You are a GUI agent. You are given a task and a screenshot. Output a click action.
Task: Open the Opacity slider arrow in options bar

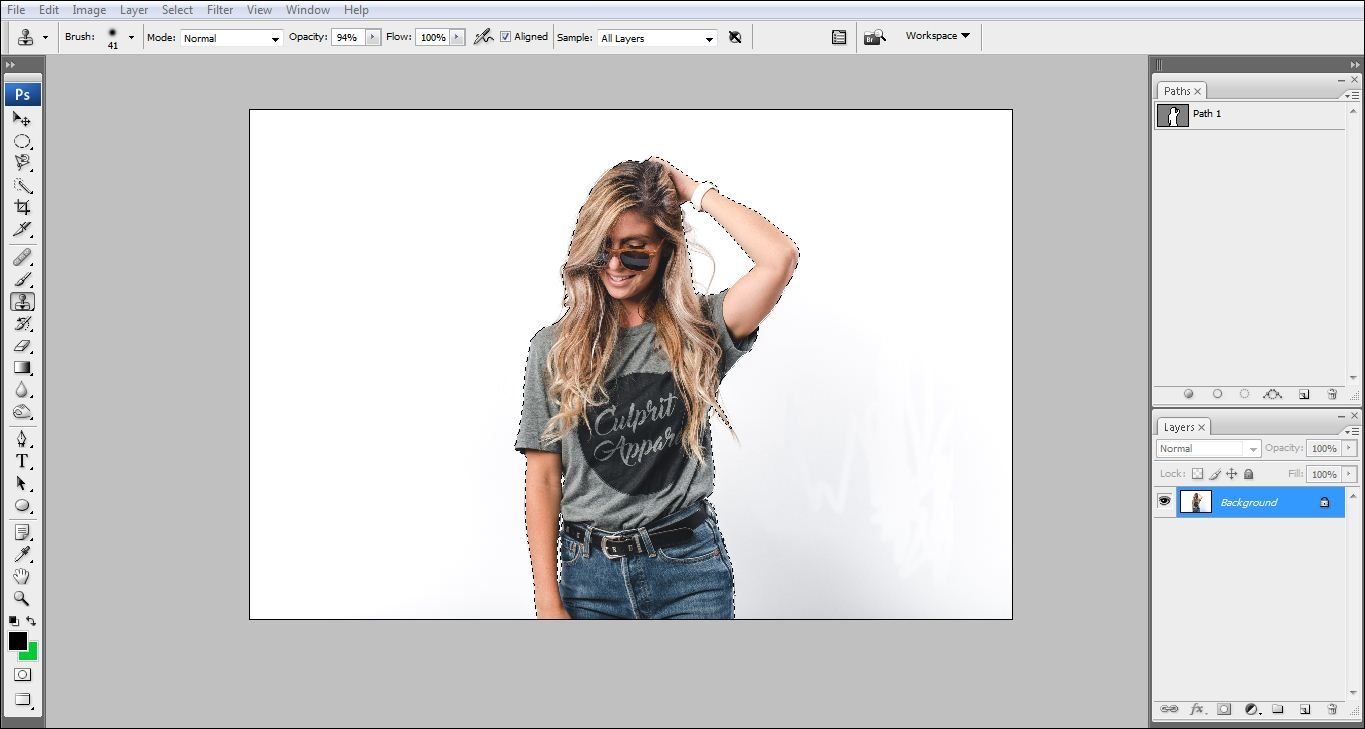(x=373, y=37)
